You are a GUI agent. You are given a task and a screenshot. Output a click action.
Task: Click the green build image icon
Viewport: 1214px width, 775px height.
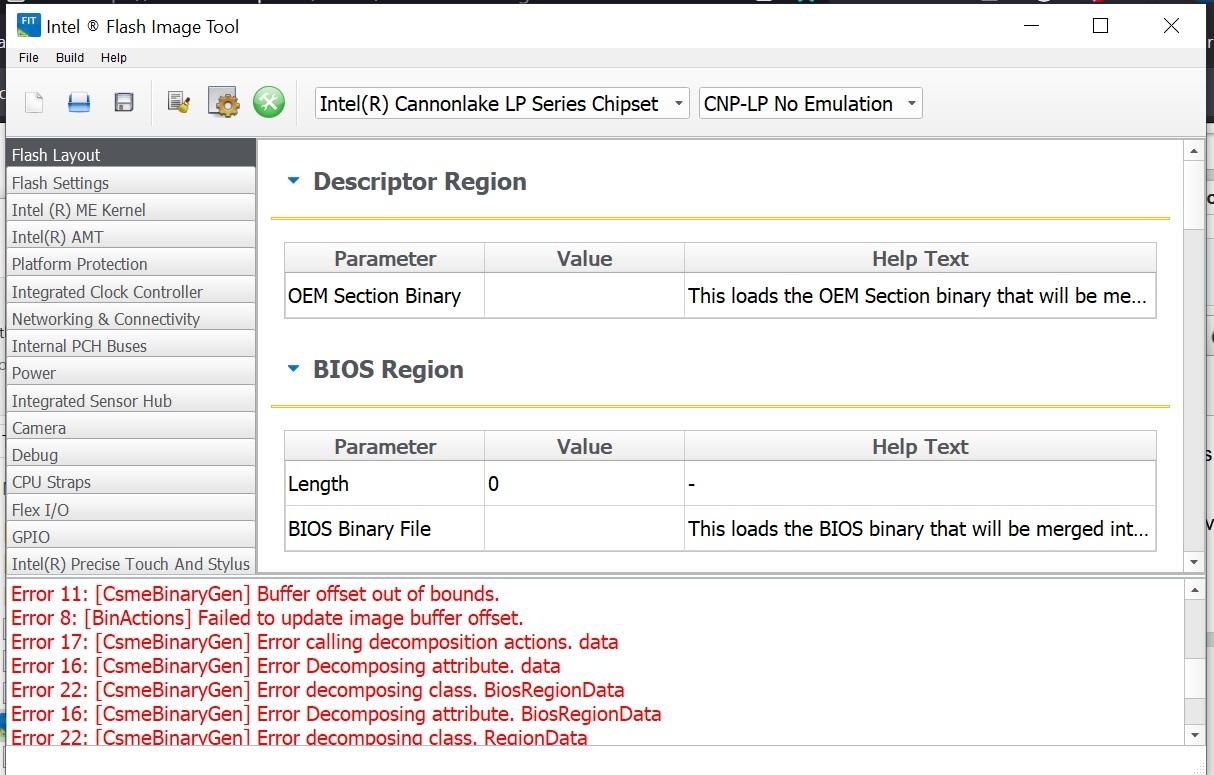tap(269, 102)
